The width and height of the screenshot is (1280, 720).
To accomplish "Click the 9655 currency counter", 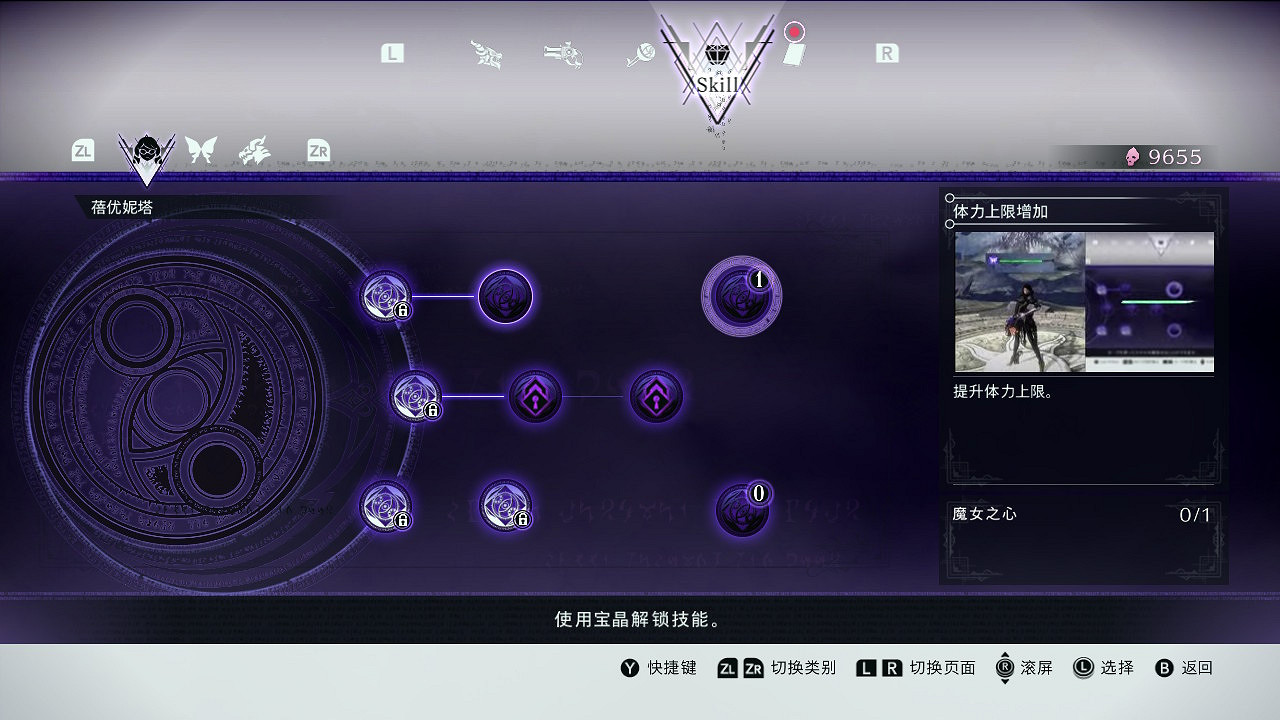I will point(1164,157).
